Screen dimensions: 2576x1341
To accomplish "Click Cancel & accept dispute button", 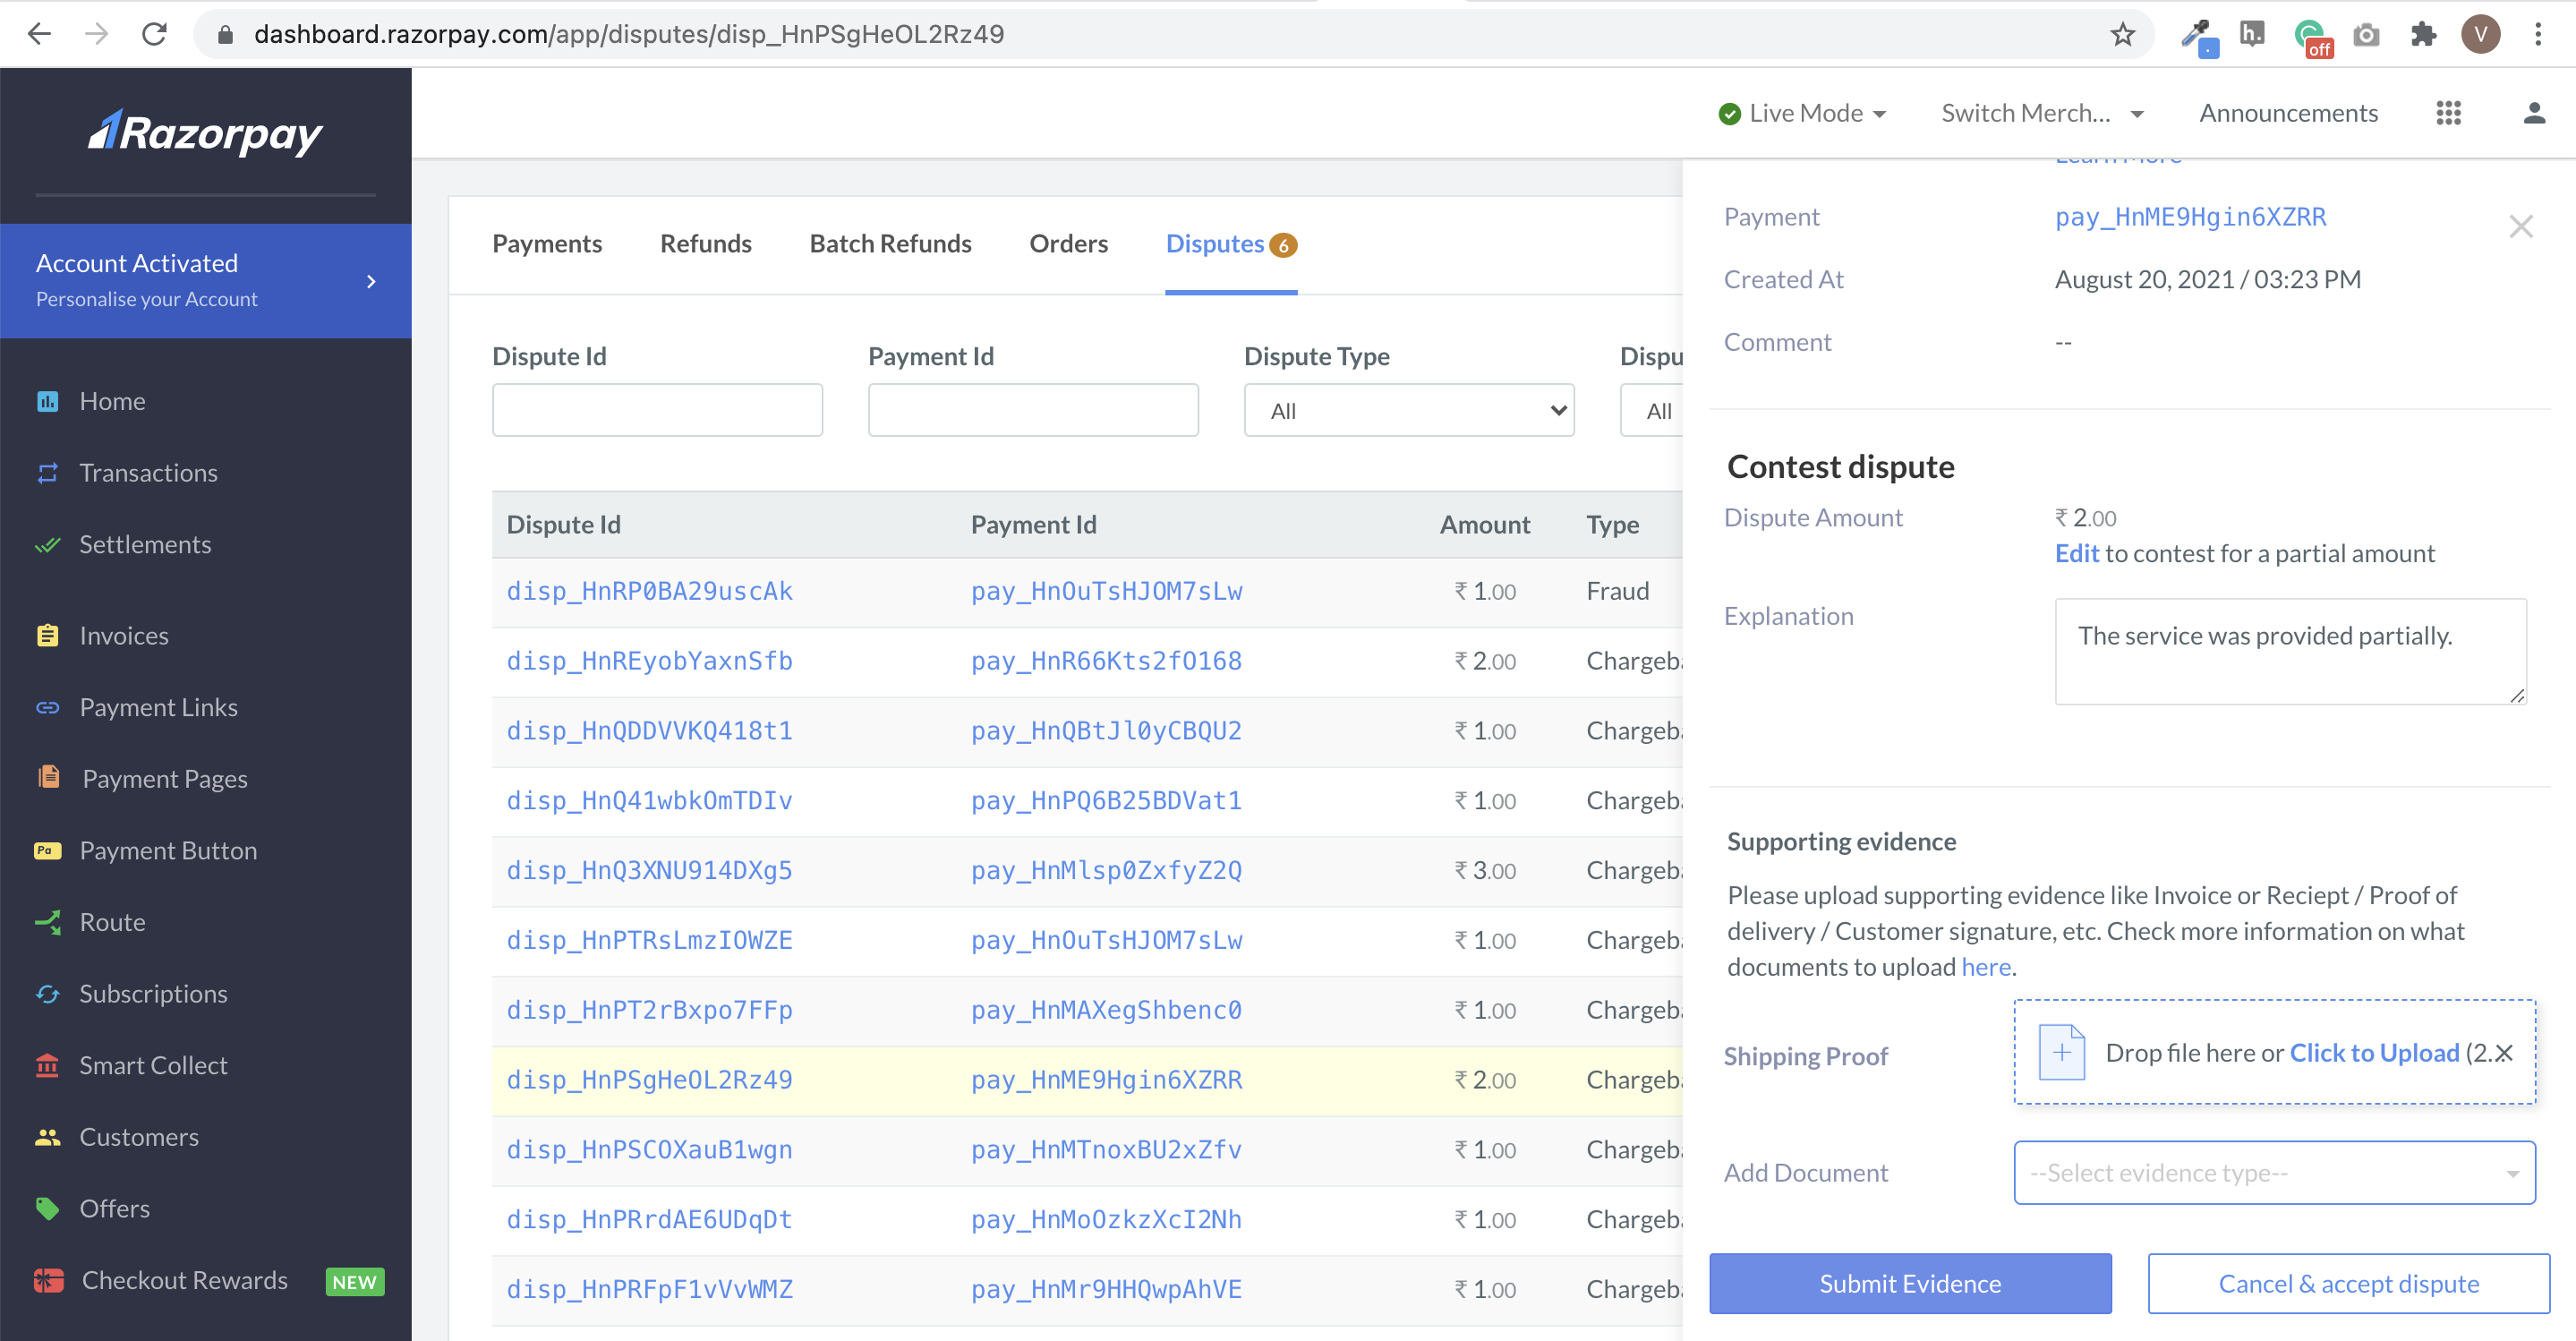I will pyautogui.click(x=2348, y=1283).
